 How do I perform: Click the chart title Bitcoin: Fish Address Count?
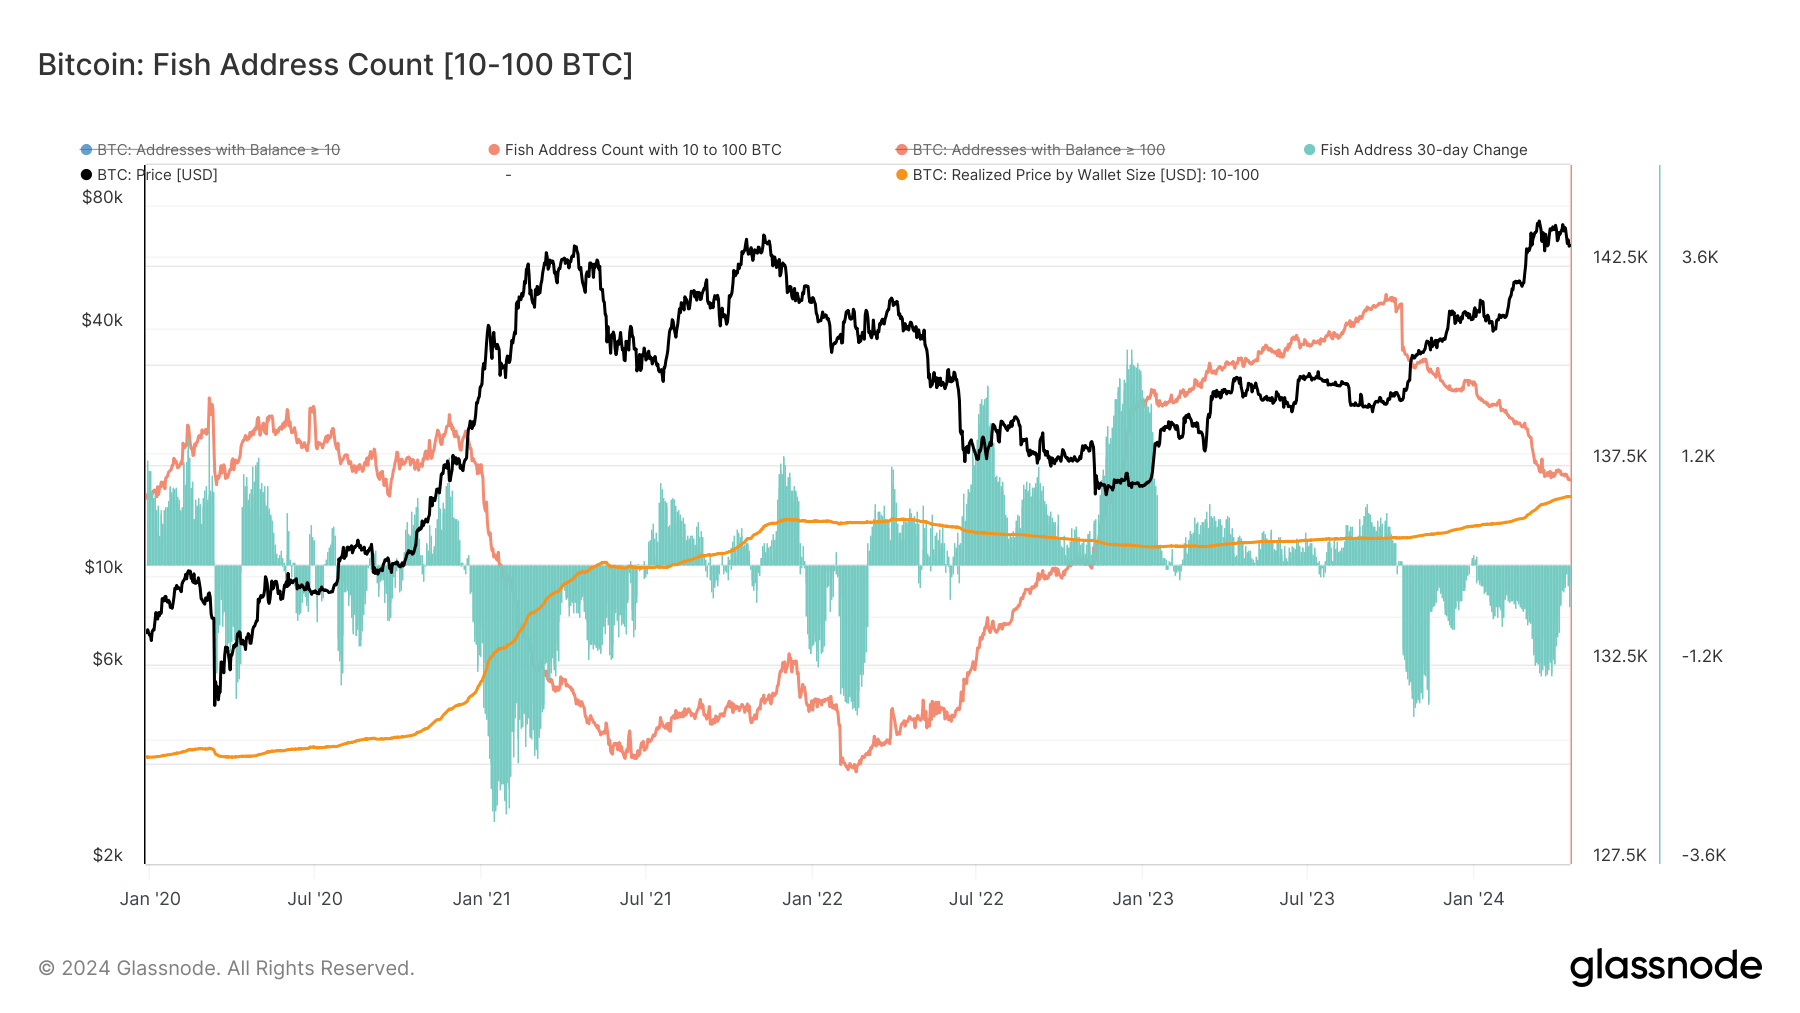[335, 65]
